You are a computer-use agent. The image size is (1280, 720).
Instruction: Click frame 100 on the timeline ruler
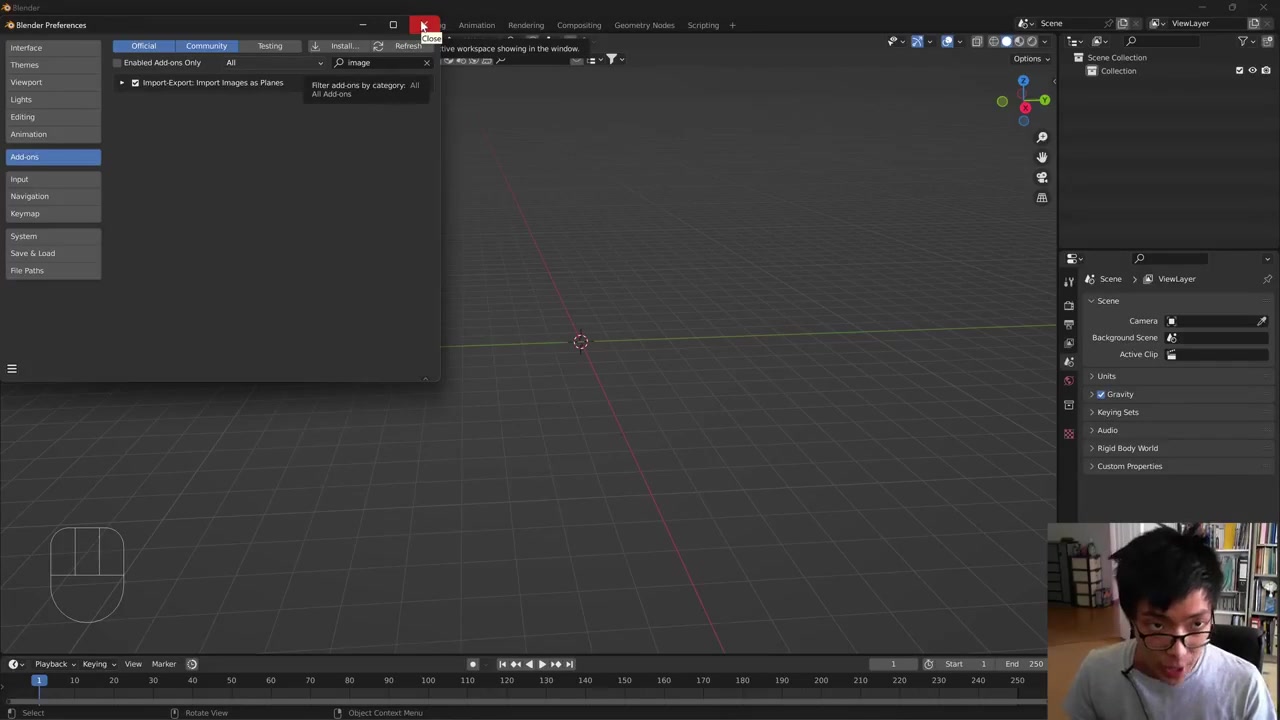[x=428, y=681]
